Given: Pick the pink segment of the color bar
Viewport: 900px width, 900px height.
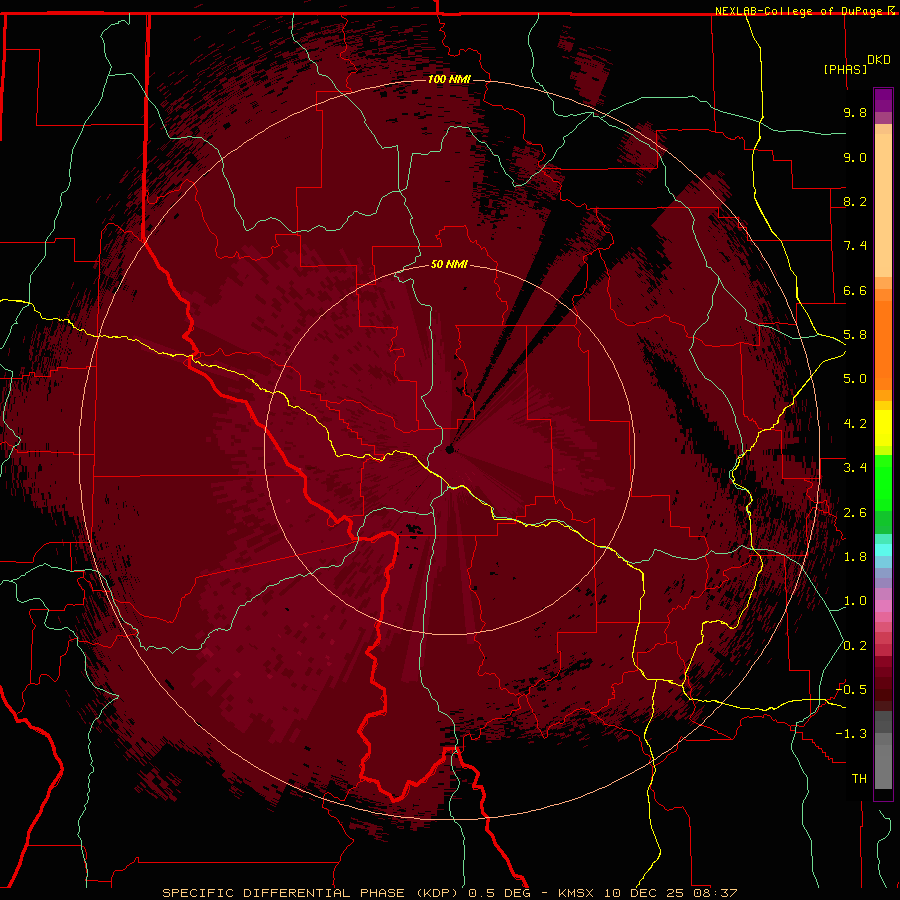Looking at the screenshot, I should click(883, 606).
